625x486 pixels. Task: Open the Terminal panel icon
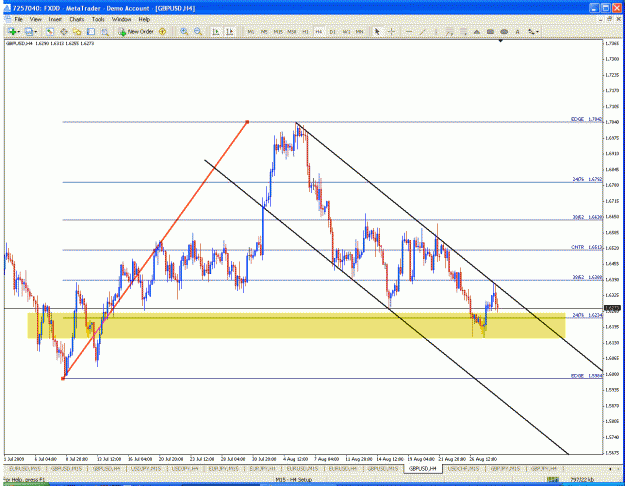(x=91, y=31)
